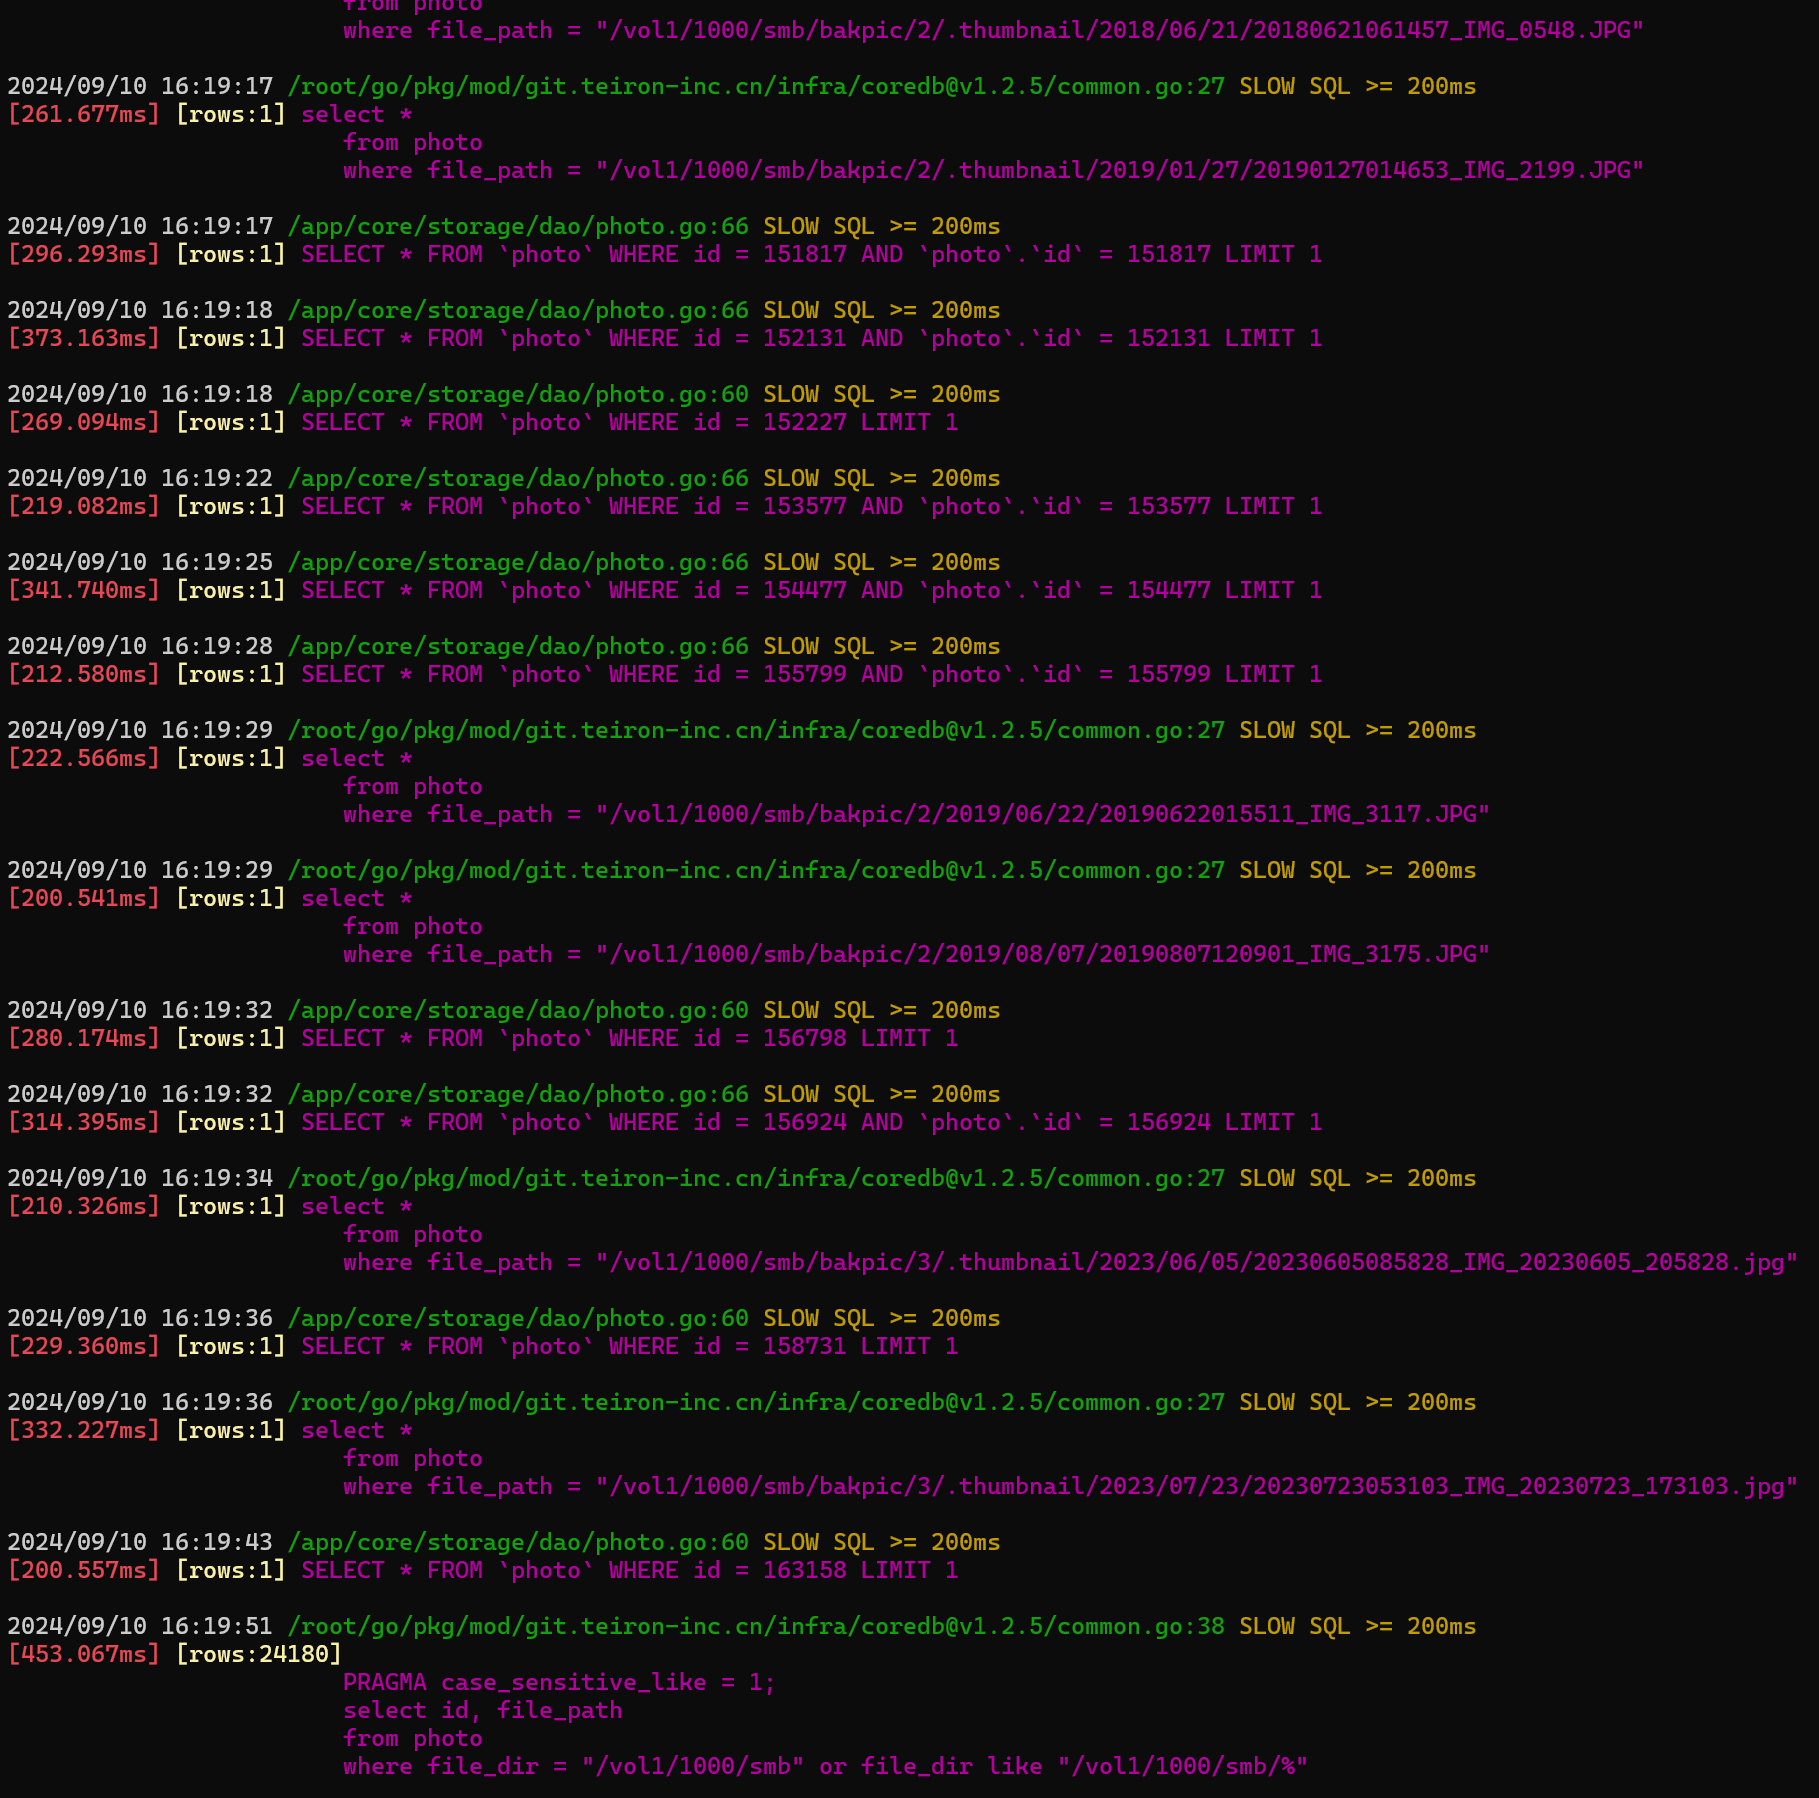Click the [314.395ms] duration entry
This screenshot has width=1819, height=1798.
pyautogui.click(x=83, y=1122)
